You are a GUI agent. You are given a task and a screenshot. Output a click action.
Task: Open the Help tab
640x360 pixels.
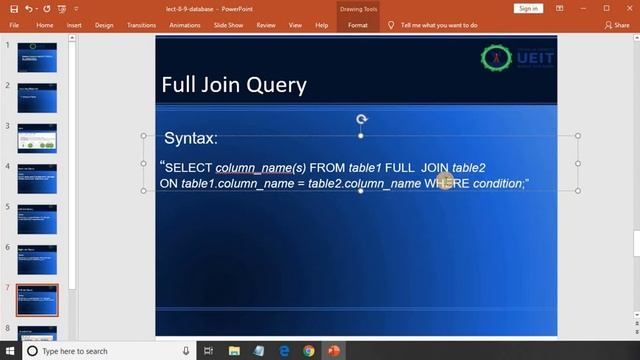pyautogui.click(x=321, y=25)
